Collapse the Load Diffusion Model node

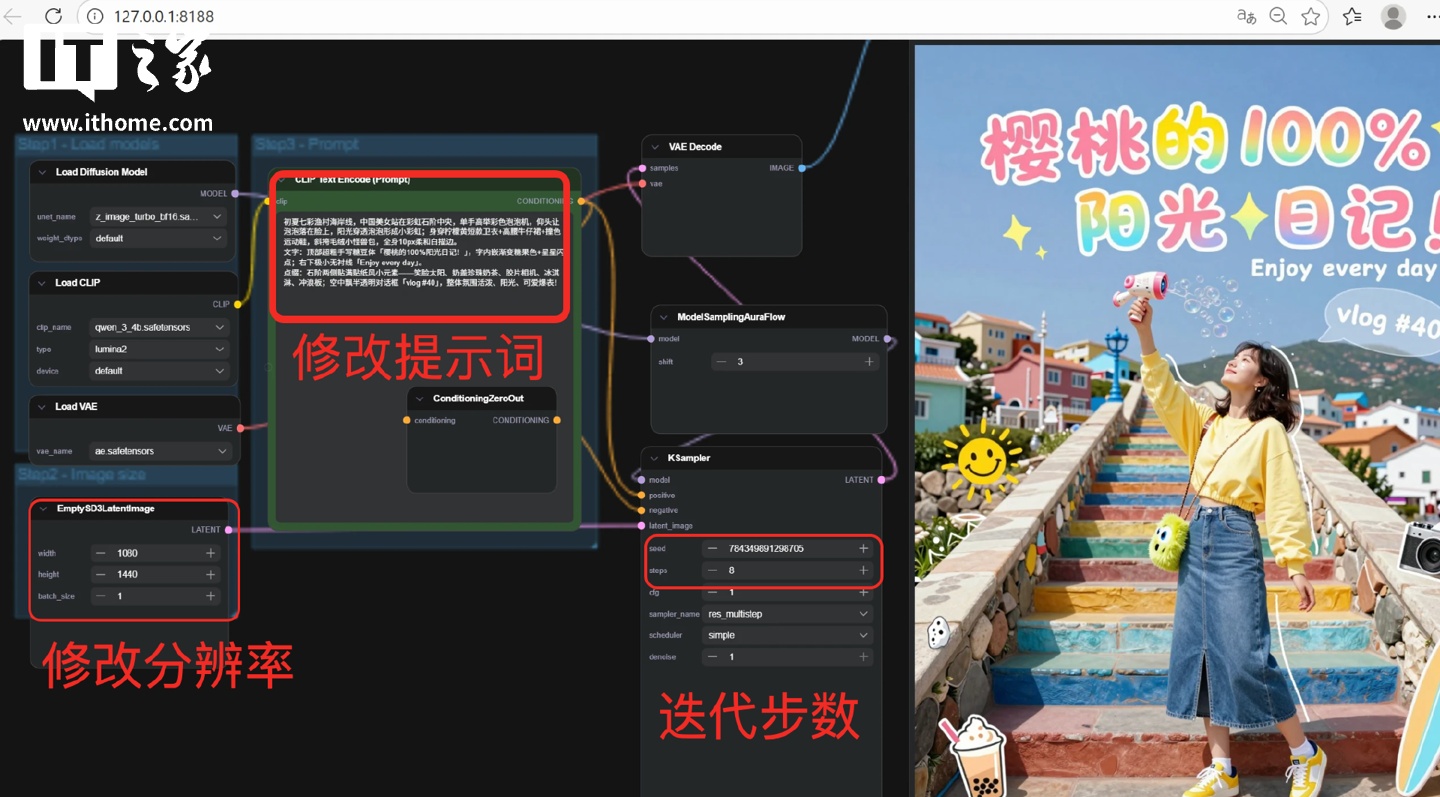[x=43, y=172]
